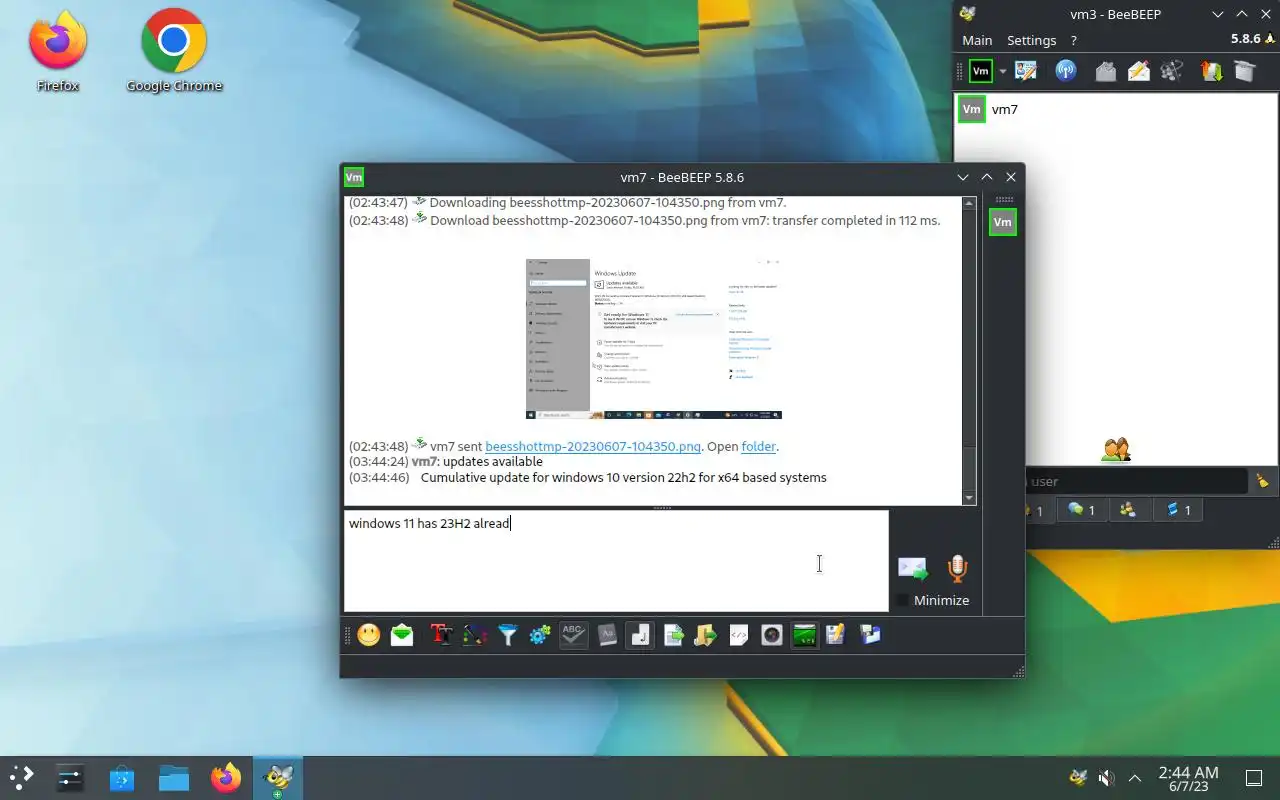Click the chat scrollbar down arrow

[x=969, y=498]
